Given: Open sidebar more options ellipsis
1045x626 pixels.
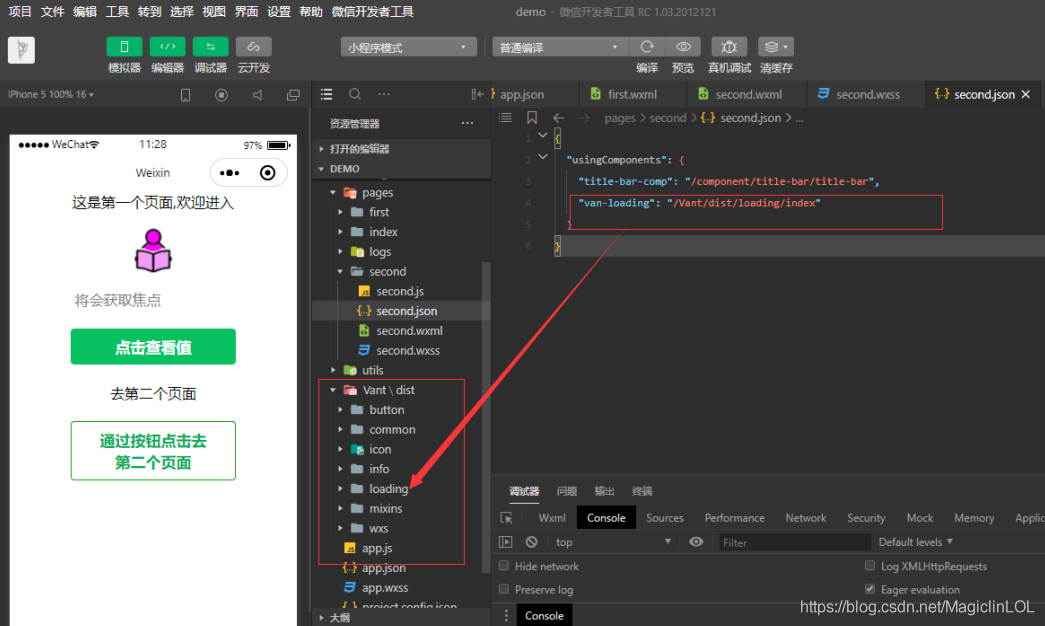Looking at the screenshot, I should [384, 94].
